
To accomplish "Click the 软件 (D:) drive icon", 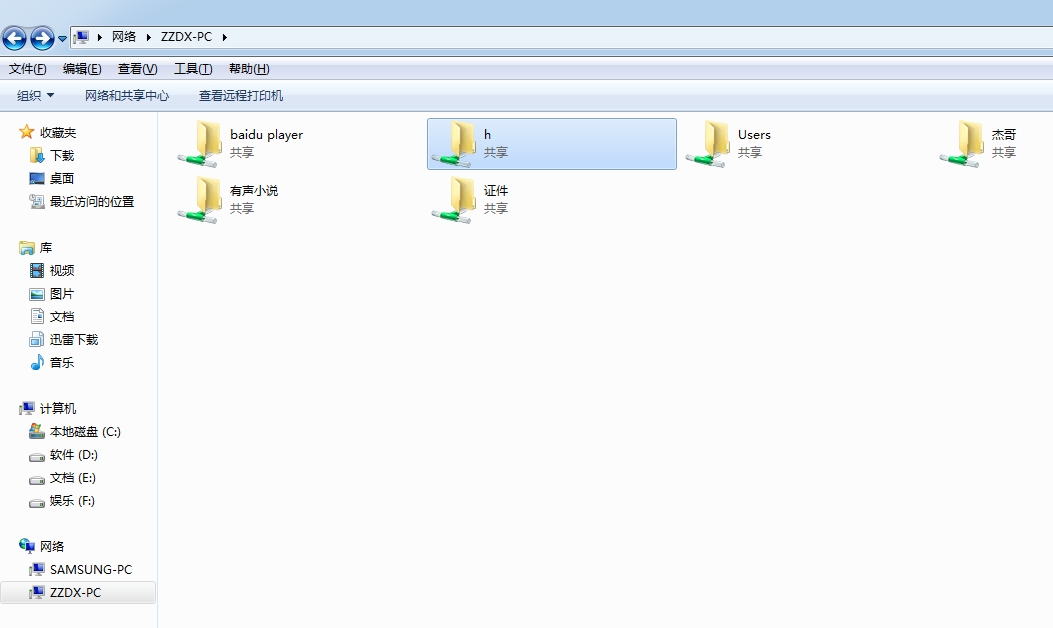I will pos(37,457).
